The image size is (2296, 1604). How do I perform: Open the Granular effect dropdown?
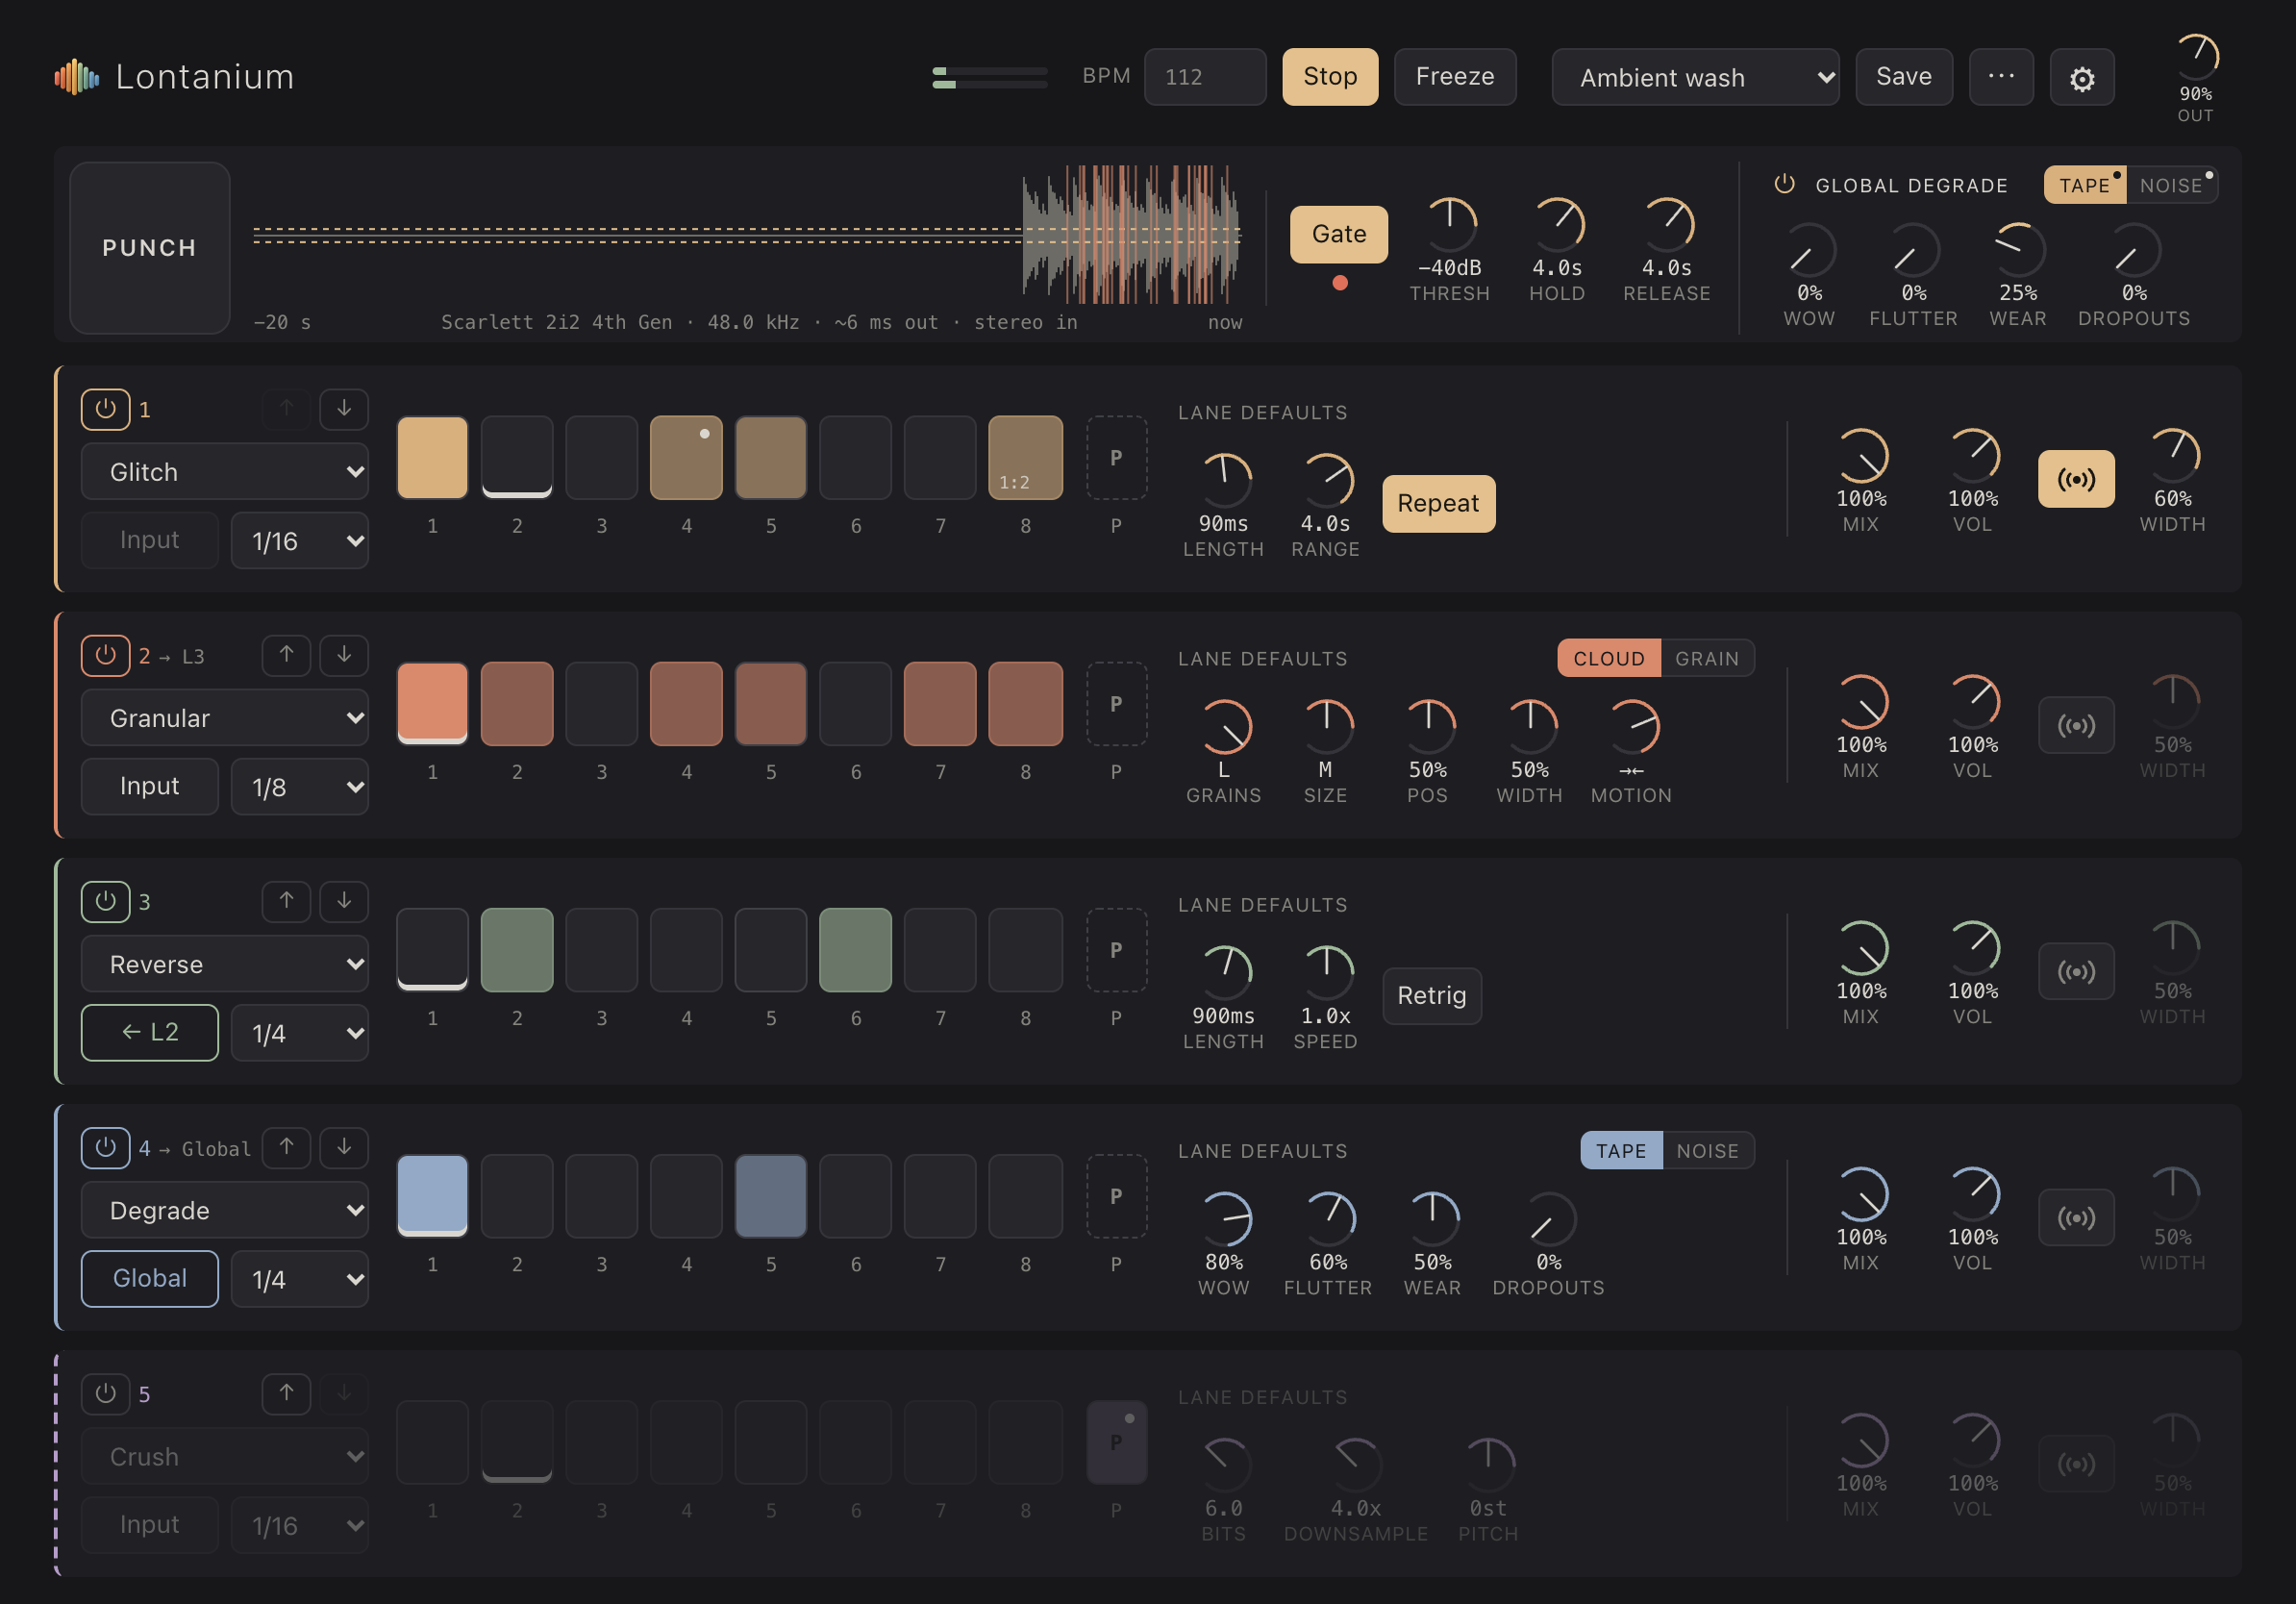[224, 717]
